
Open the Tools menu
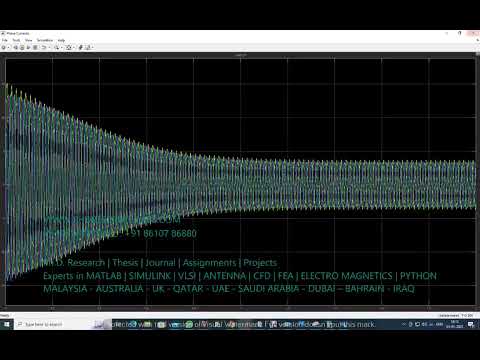(x=16, y=40)
